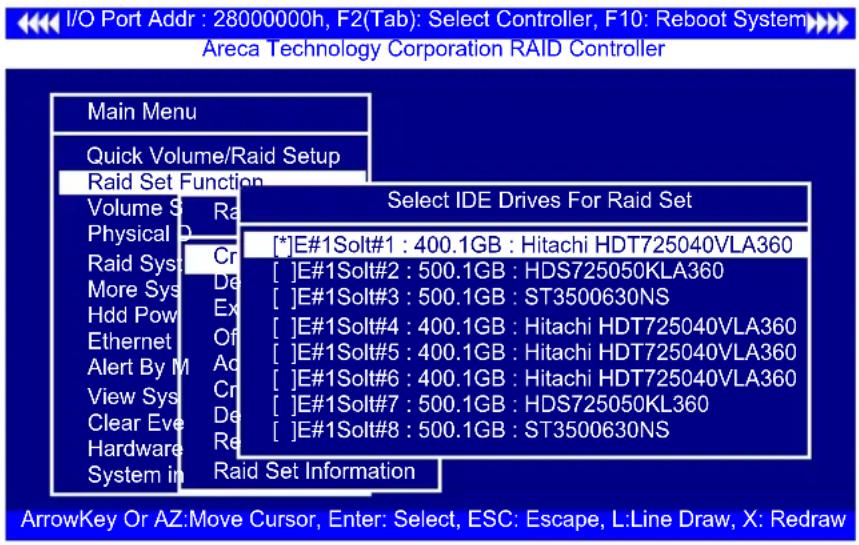This screenshot has height=545, width=859.
Task: Click Areca Technology Corporation RAID Controller heading
Action: click(433, 49)
